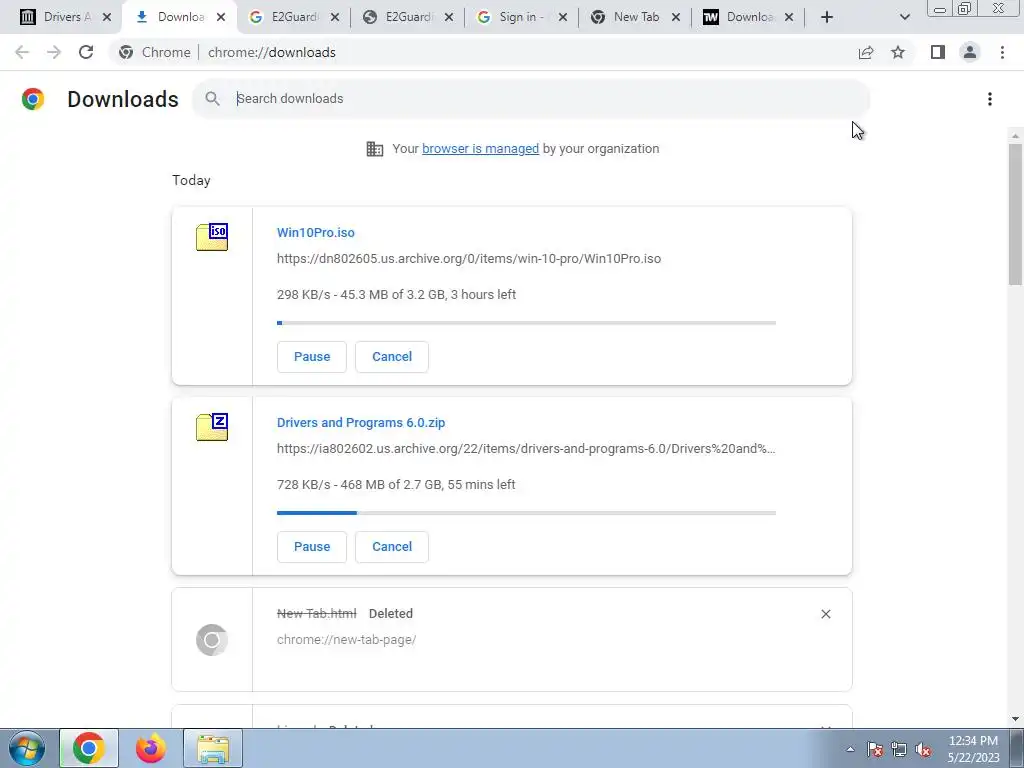Image resolution: width=1024 pixels, height=768 pixels.
Task: Open the Drivers and Programs 6.0.zip link
Action: (x=361, y=423)
